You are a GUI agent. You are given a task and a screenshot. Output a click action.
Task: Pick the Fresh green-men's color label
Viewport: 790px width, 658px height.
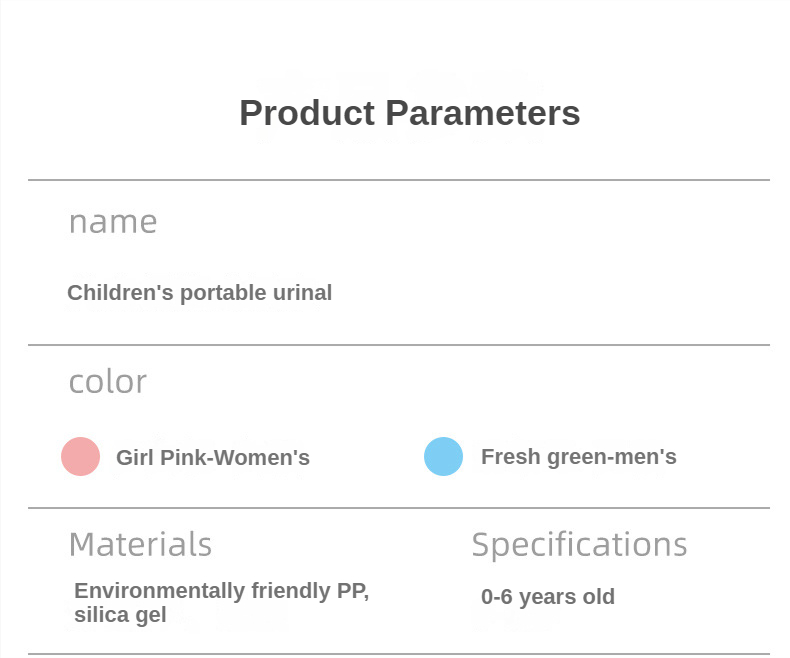pos(578,457)
